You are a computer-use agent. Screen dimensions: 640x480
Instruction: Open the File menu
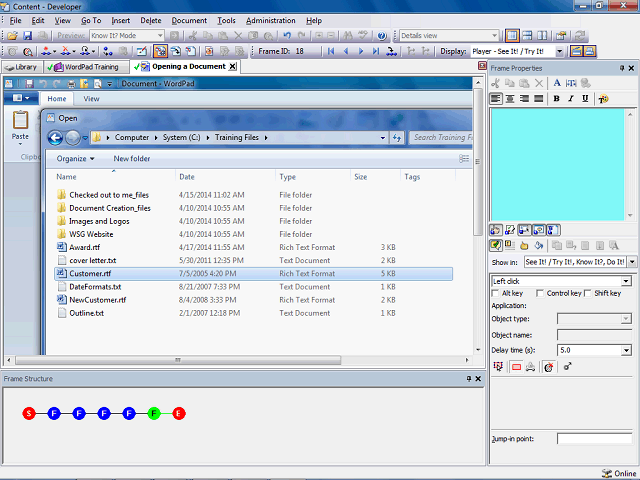pos(16,20)
